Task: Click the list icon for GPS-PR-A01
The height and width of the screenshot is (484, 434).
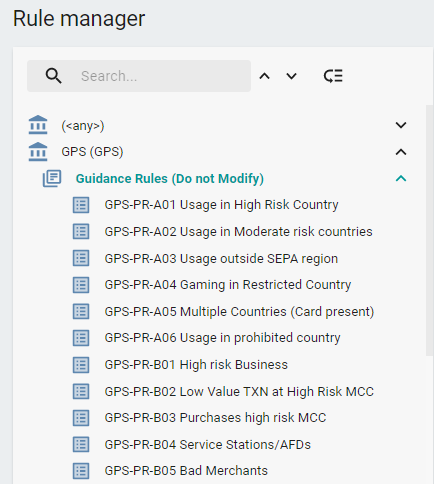Action: point(81,205)
